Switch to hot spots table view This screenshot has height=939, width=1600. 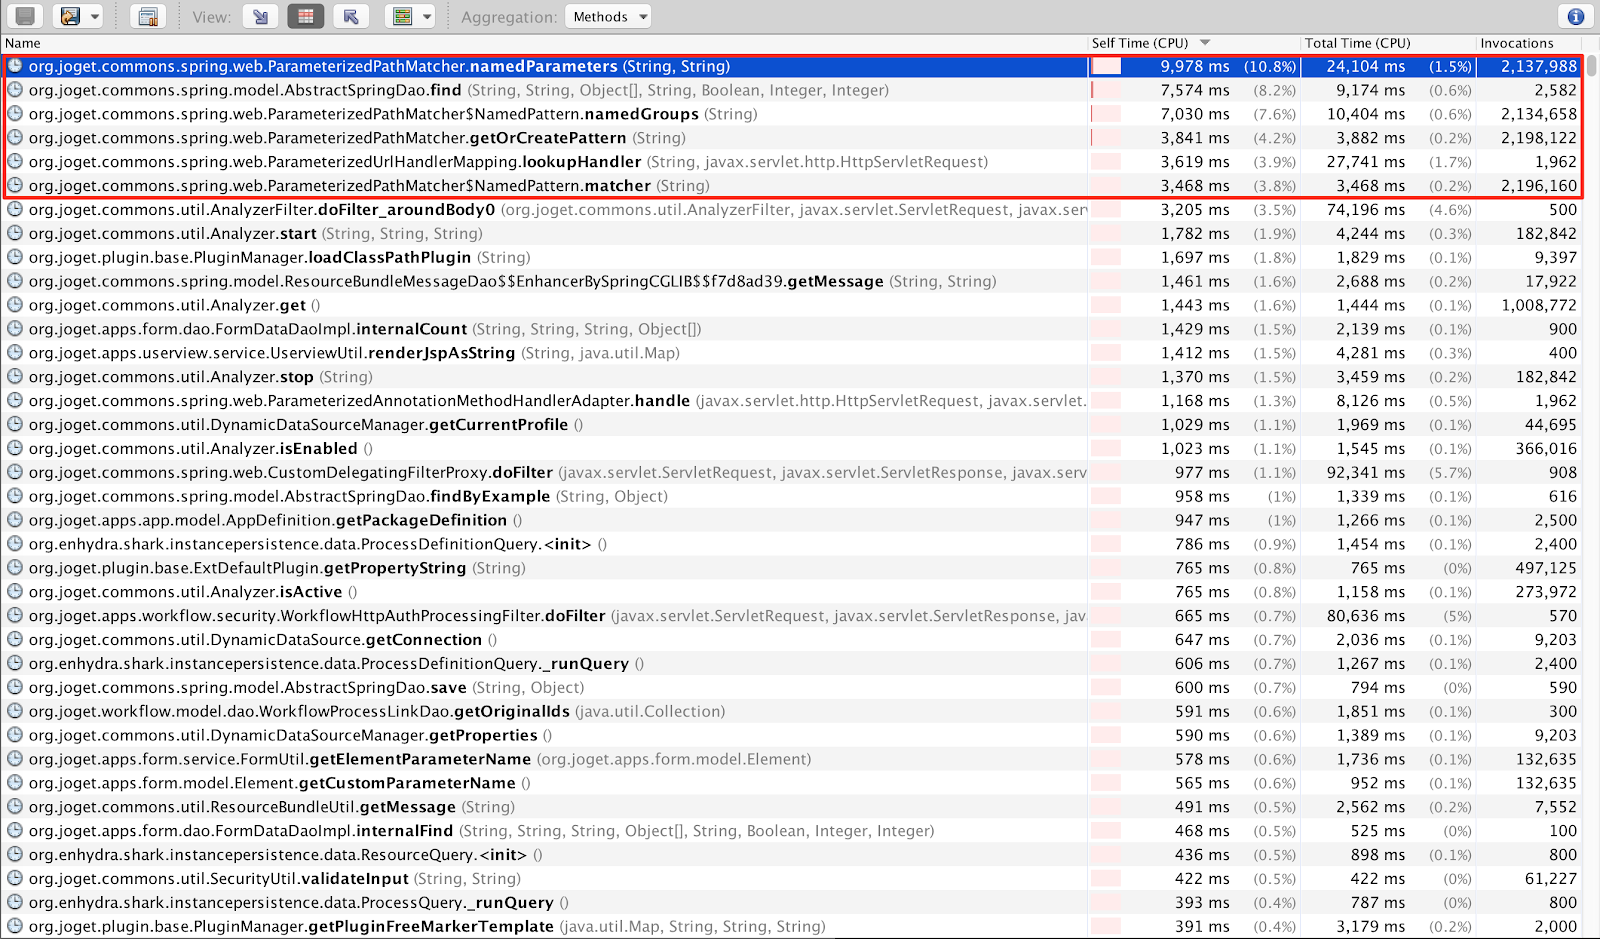[x=306, y=16]
